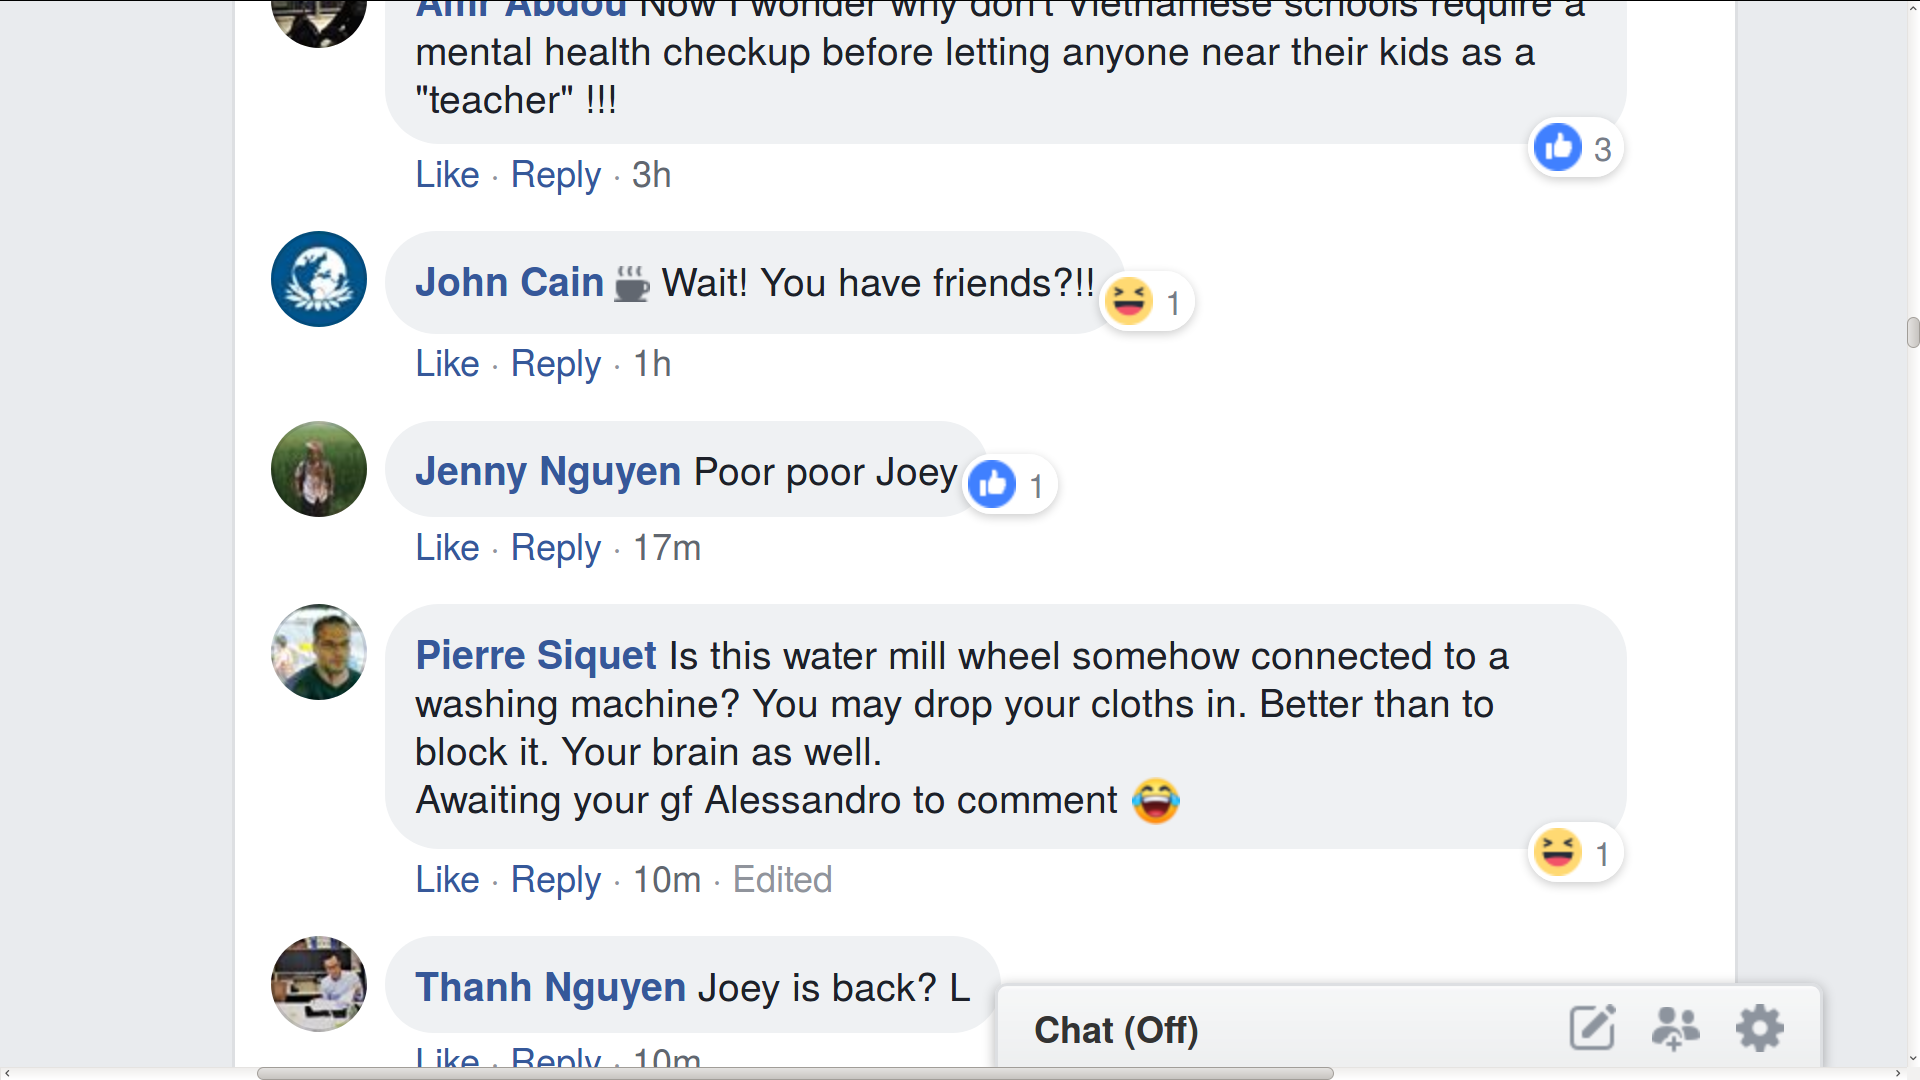The image size is (1920, 1080).
Task: Click the 17m timestamp on Jenny's comment
Action: 667,548
